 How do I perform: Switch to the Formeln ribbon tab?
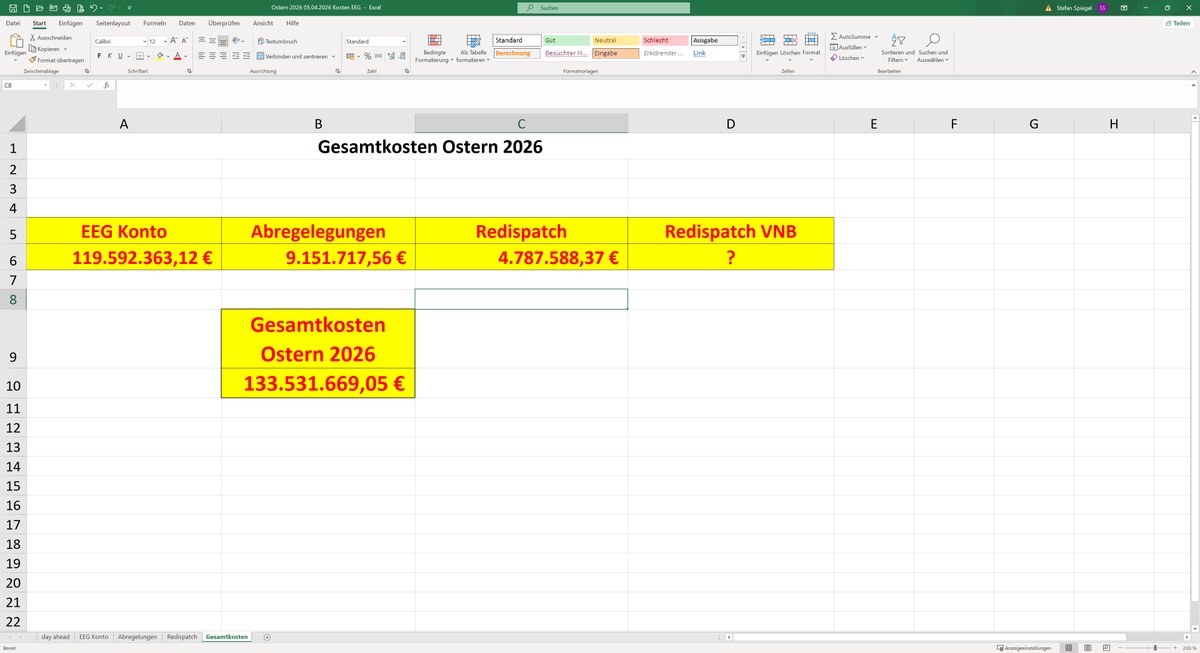click(x=154, y=23)
